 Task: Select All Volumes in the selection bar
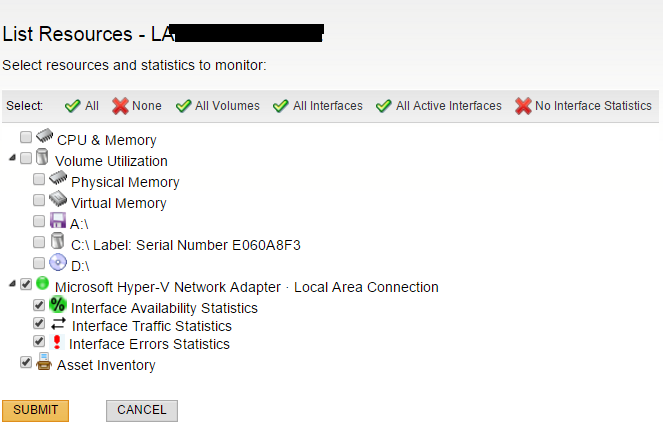click(x=217, y=106)
